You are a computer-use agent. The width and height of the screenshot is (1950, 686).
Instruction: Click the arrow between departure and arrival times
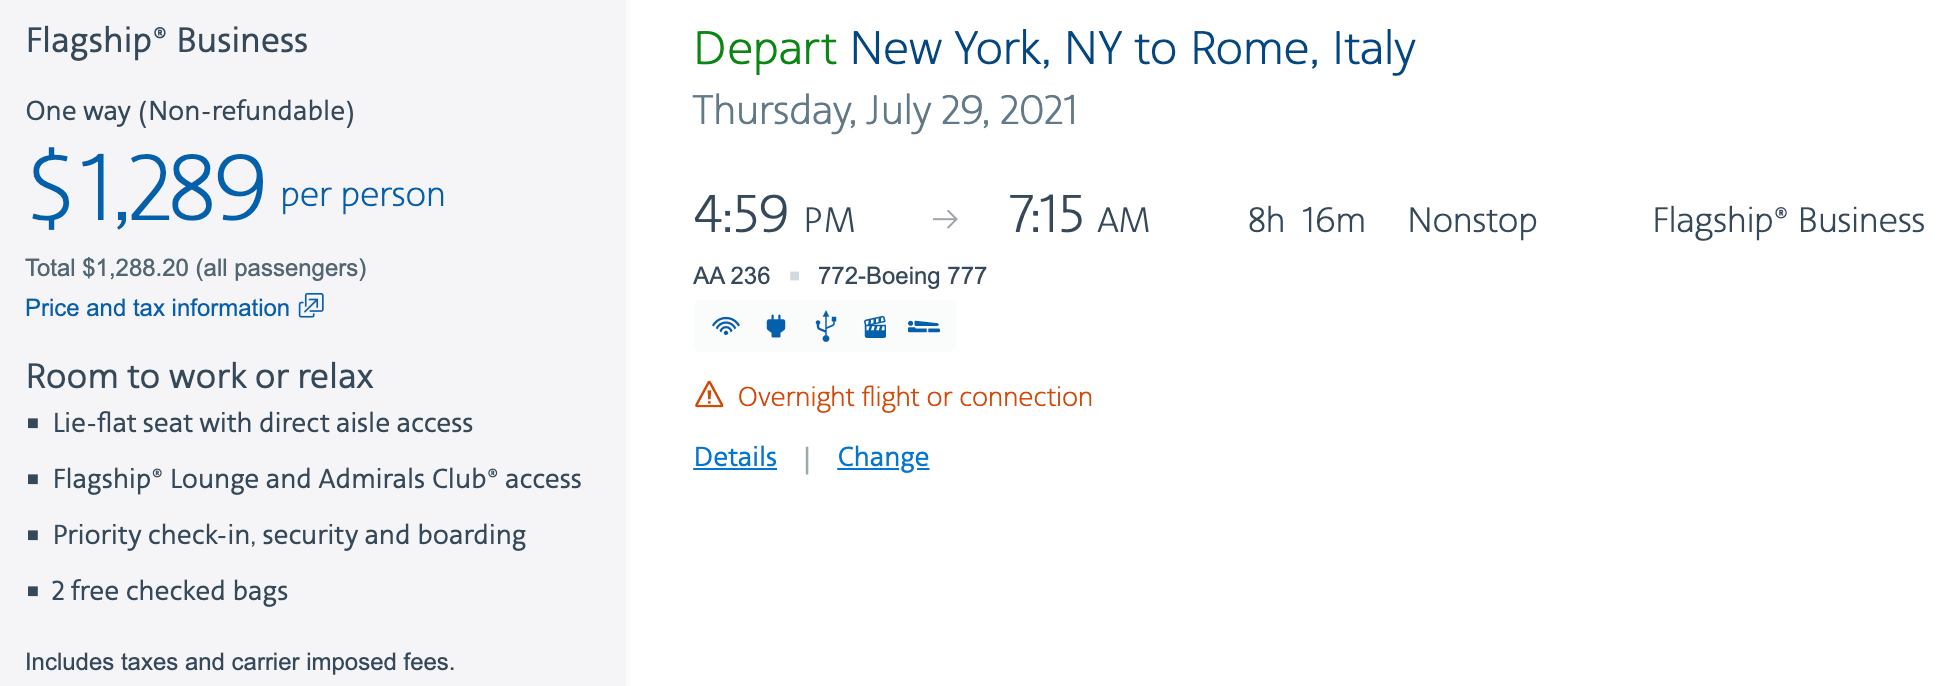click(945, 219)
